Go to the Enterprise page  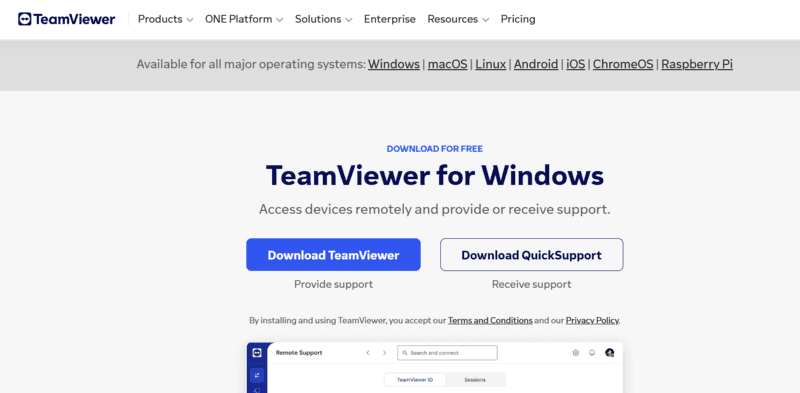coord(390,19)
